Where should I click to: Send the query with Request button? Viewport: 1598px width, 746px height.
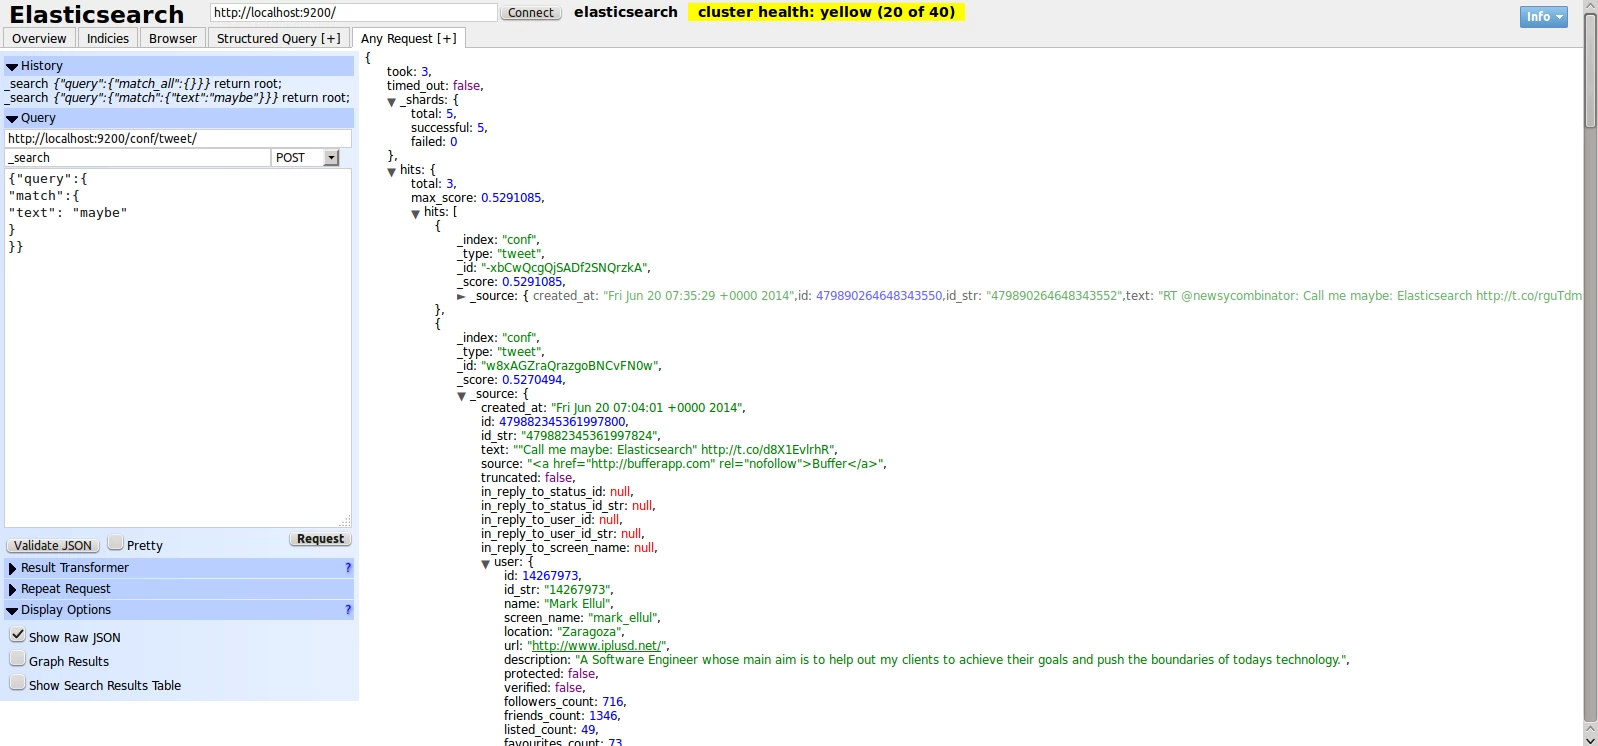point(320,539)
